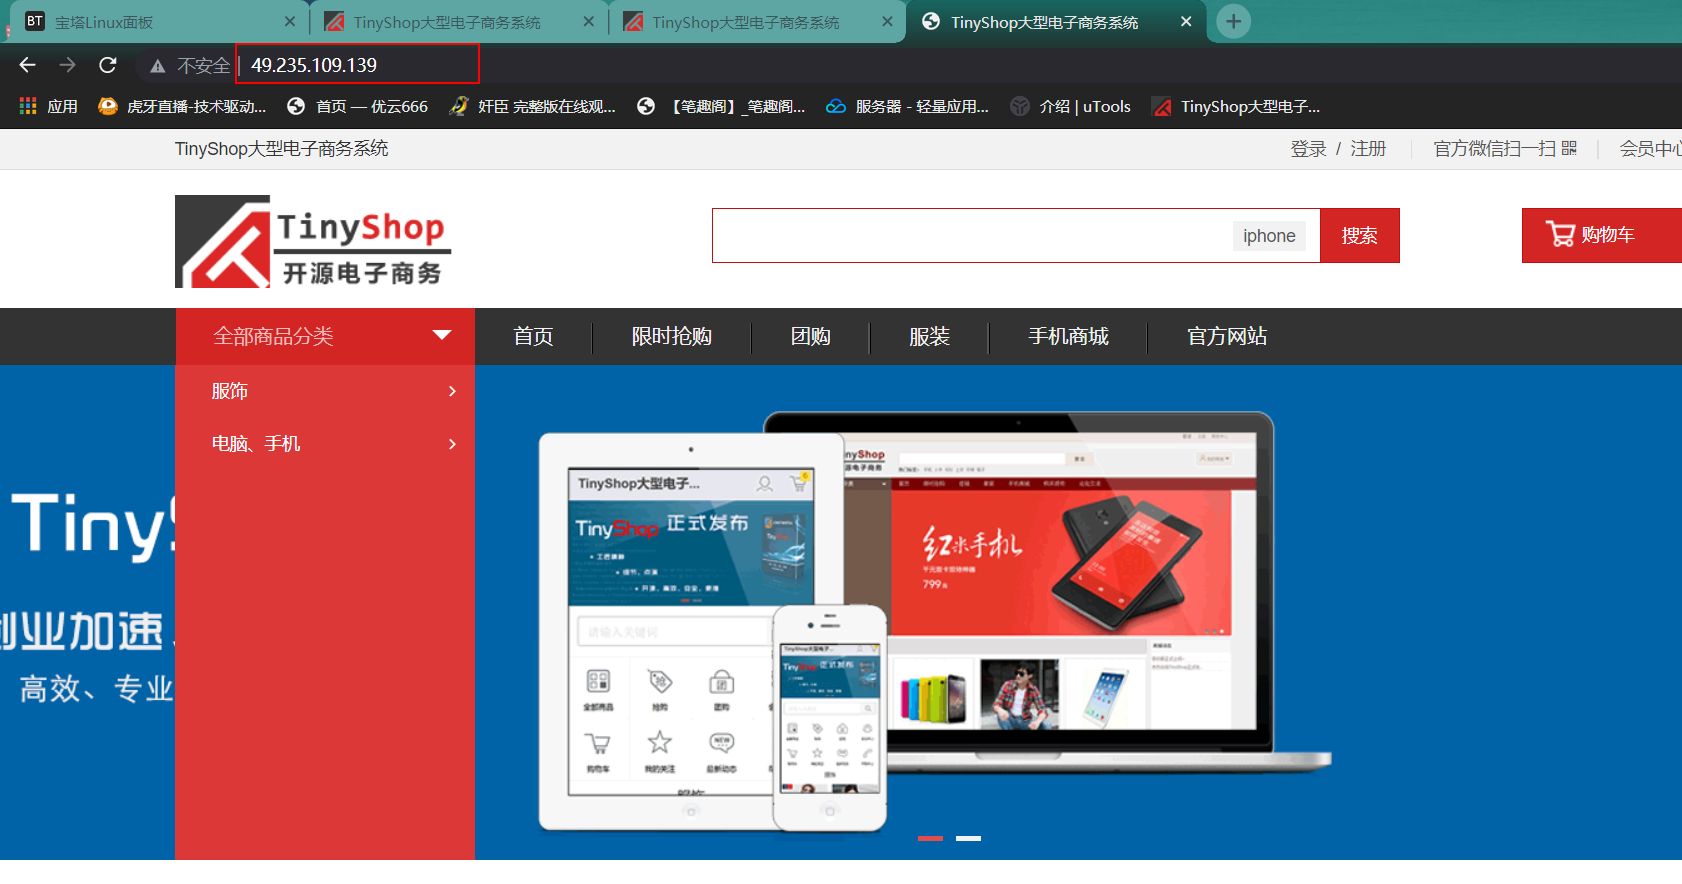
Task: Open the Apps grid icon in bookmarks bar
Action: (28, 106)
